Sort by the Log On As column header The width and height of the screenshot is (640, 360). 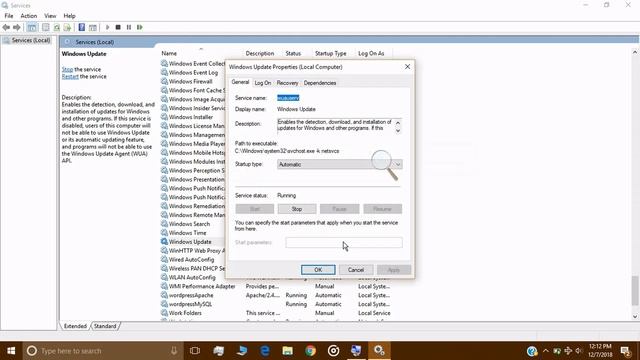[371, 53]
